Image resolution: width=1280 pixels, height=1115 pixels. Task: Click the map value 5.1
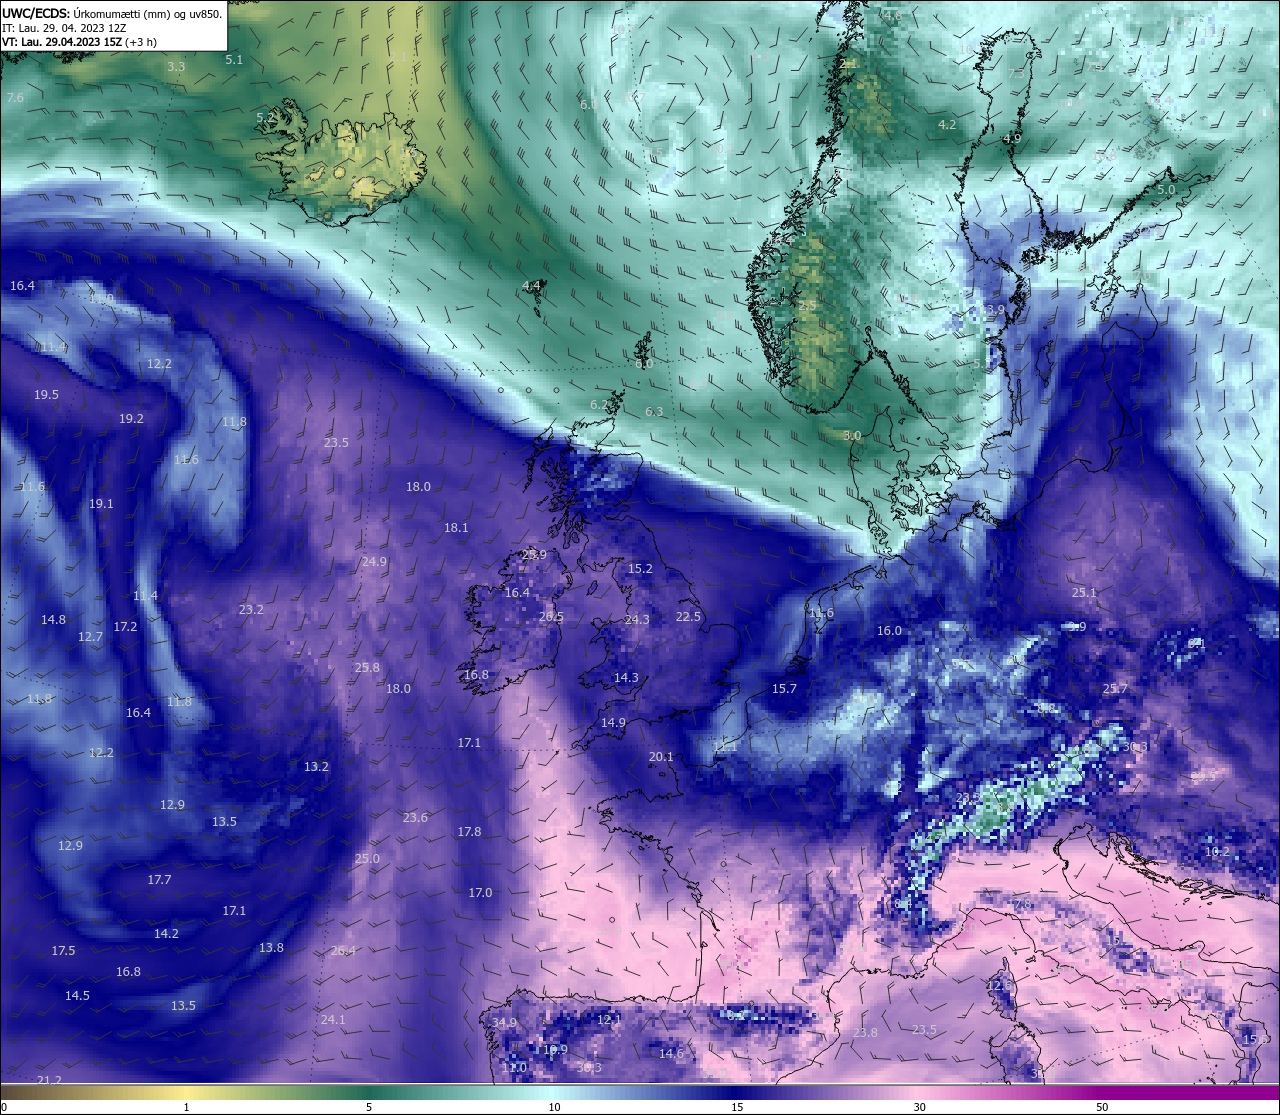click(234, 60)
